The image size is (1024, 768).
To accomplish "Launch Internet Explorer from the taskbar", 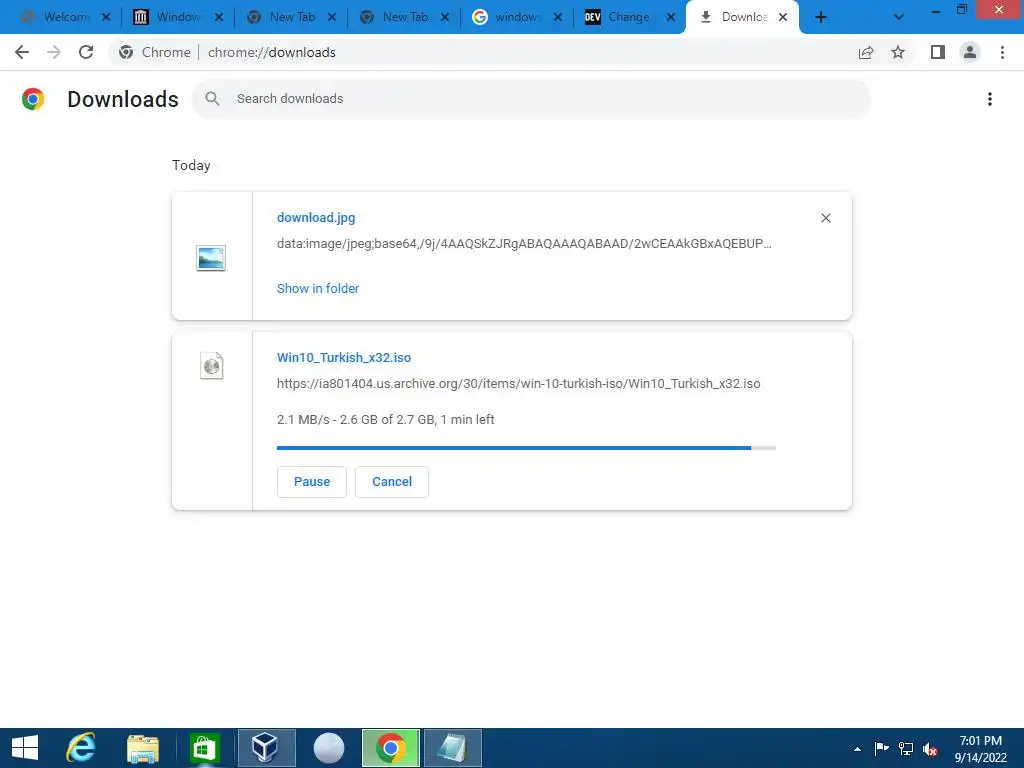I will pyautogui.click(x=81, y=748).
